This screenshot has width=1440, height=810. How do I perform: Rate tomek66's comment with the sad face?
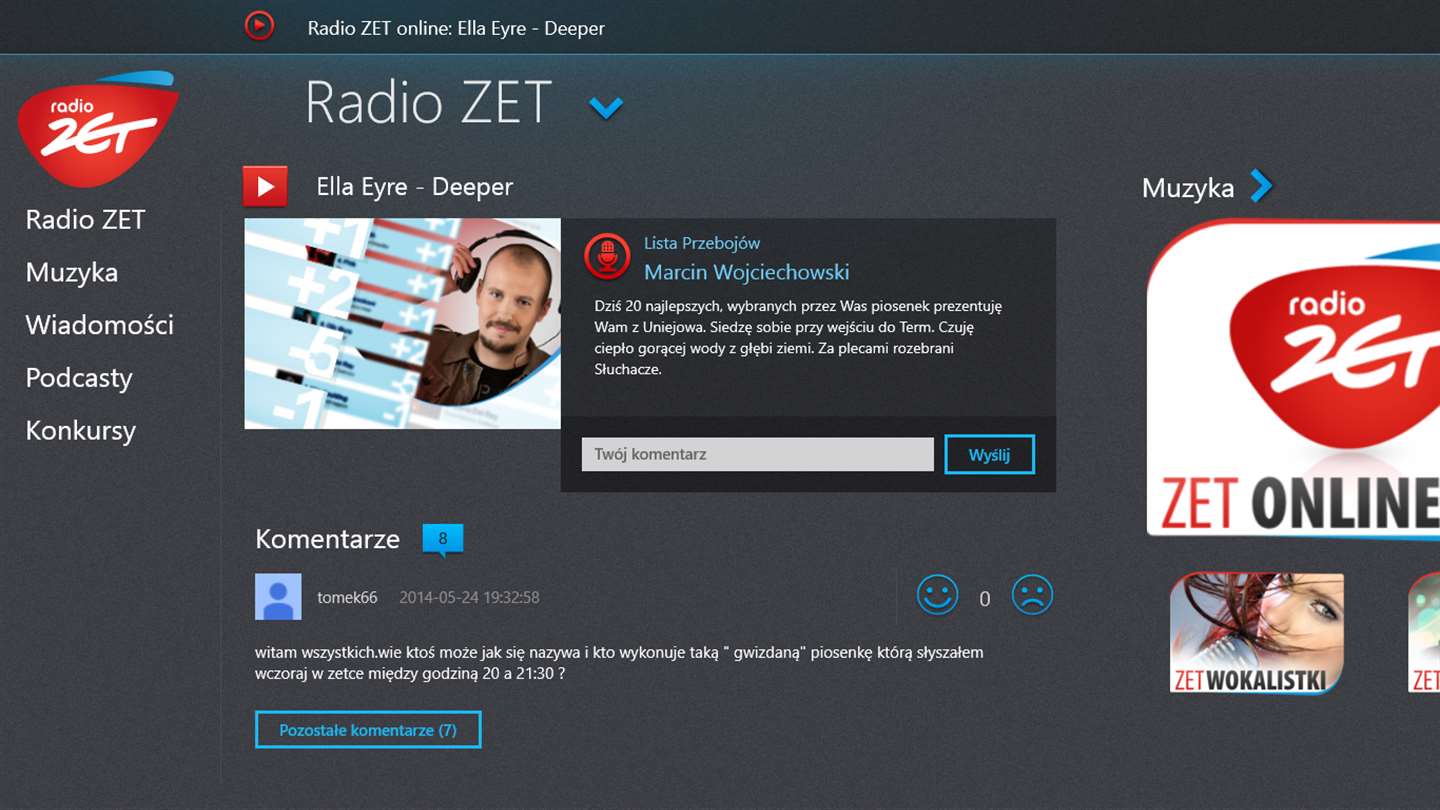[x=1032, y=596]
